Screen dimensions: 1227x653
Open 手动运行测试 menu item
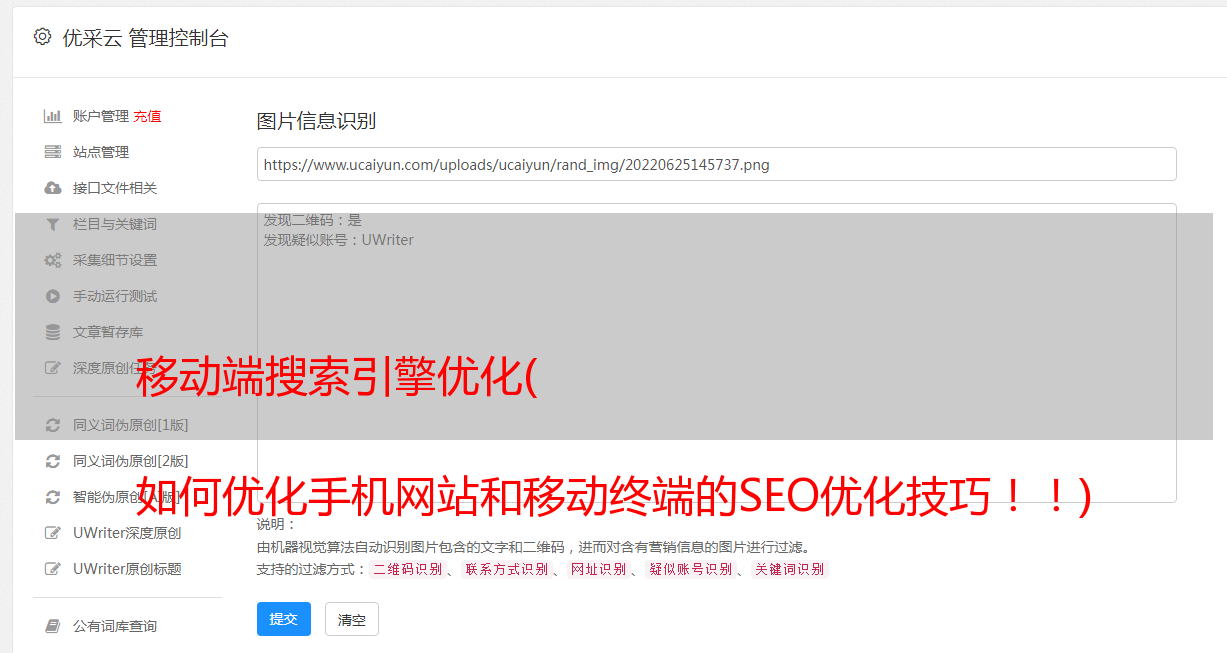(115, 296)
